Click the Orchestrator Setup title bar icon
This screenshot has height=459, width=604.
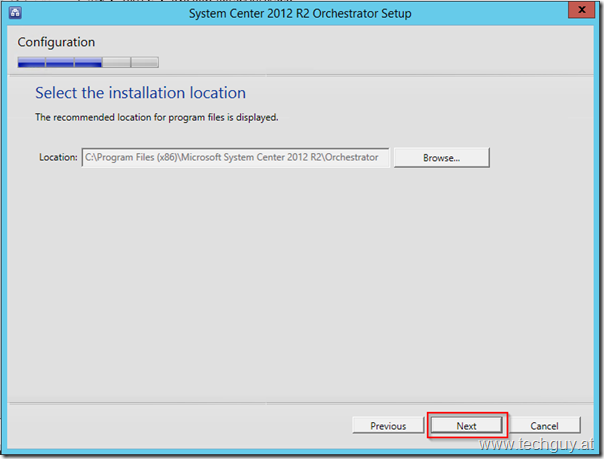tap(15, 12)
